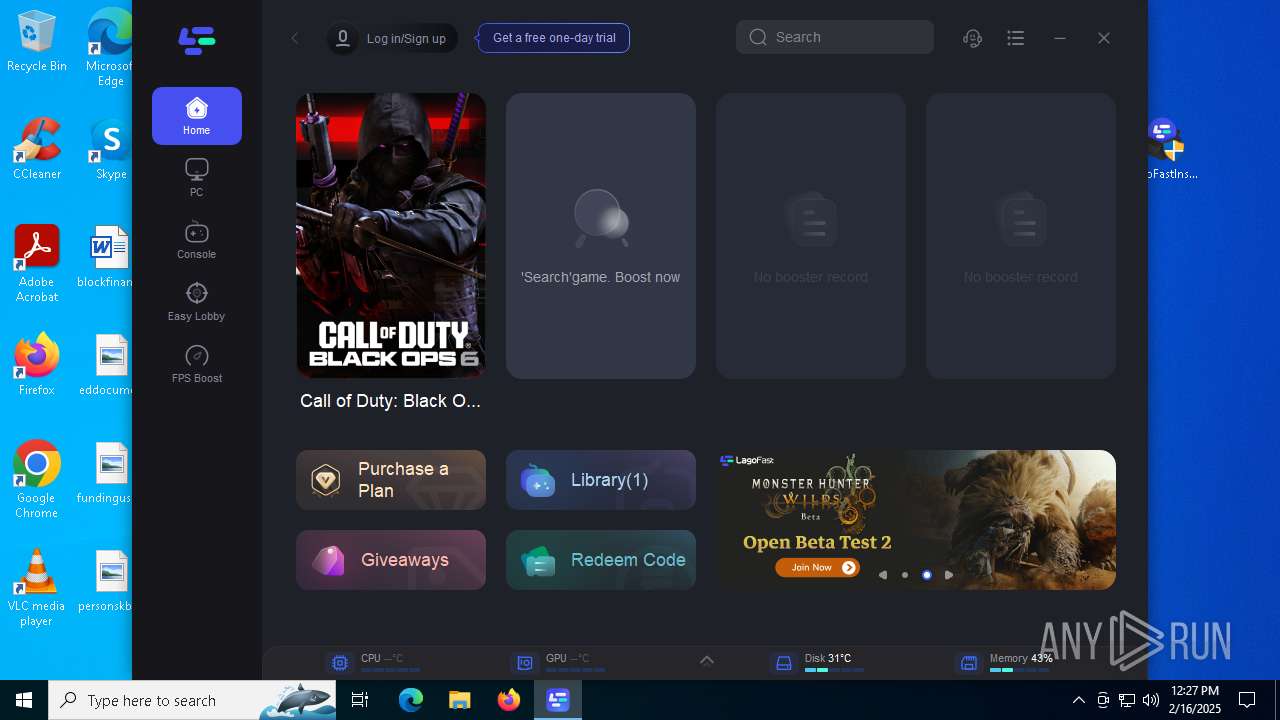1280x720 pixels.
Task: Open Purchase a Plan
Action: pos(391,480)
